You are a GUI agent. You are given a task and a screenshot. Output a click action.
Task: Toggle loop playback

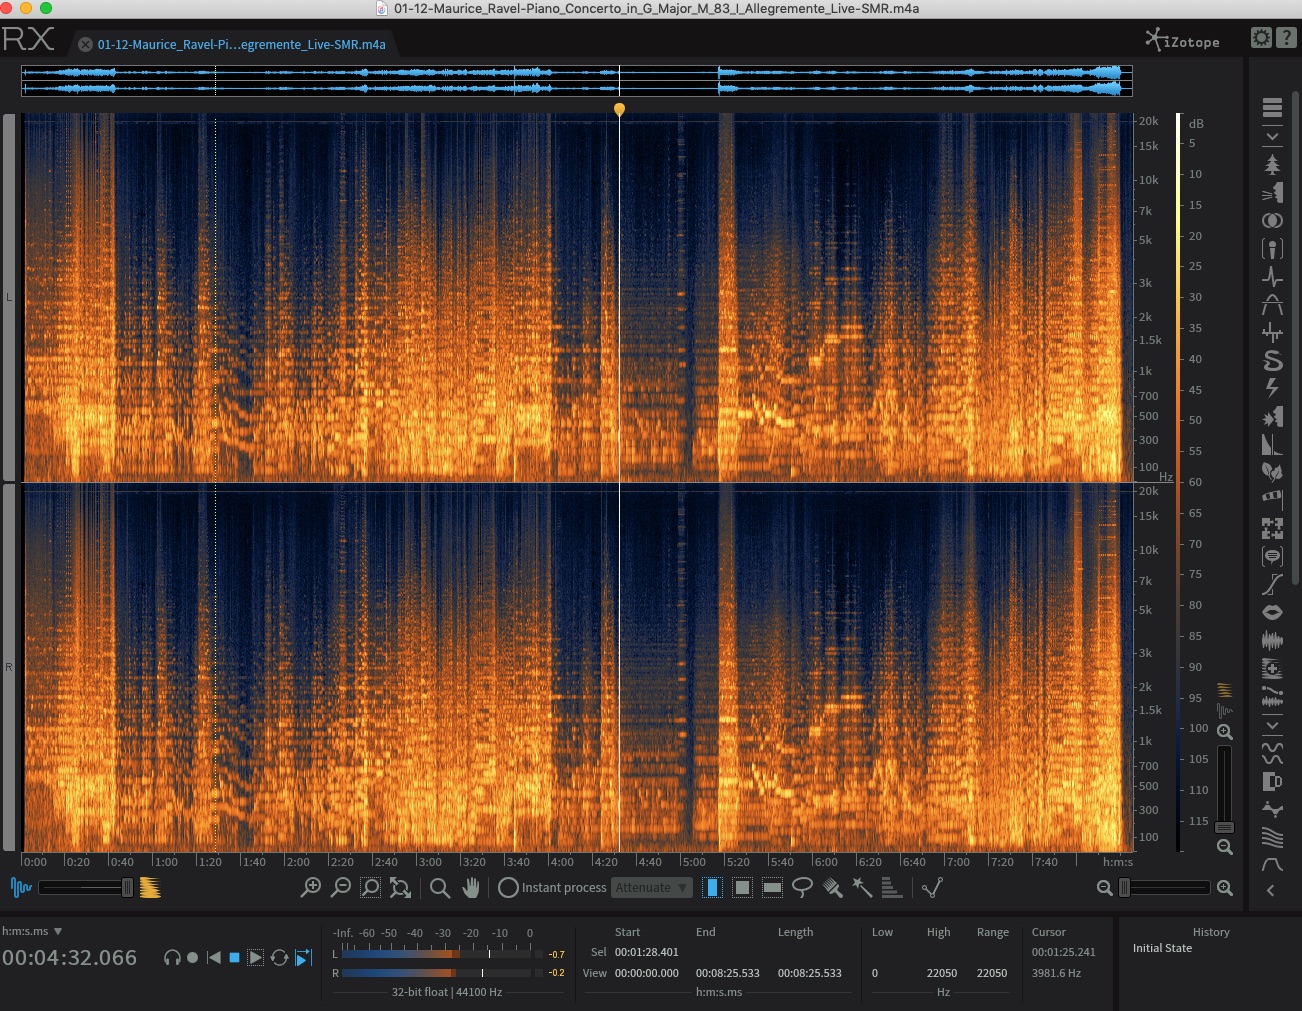279,958
